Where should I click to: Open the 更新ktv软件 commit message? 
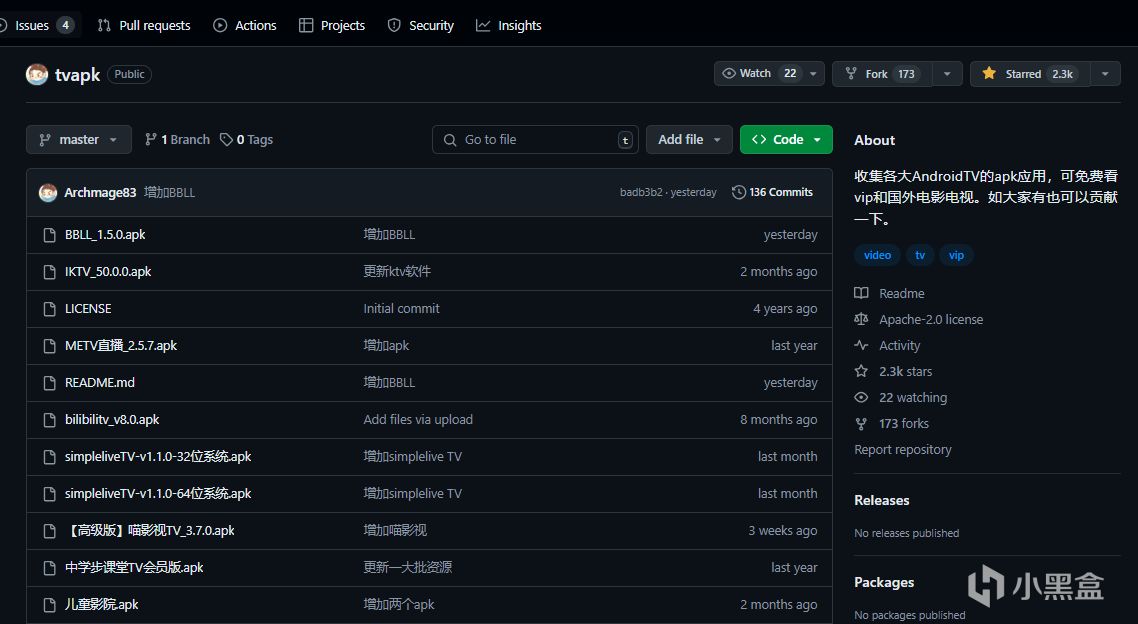click(x=397, y=271)
